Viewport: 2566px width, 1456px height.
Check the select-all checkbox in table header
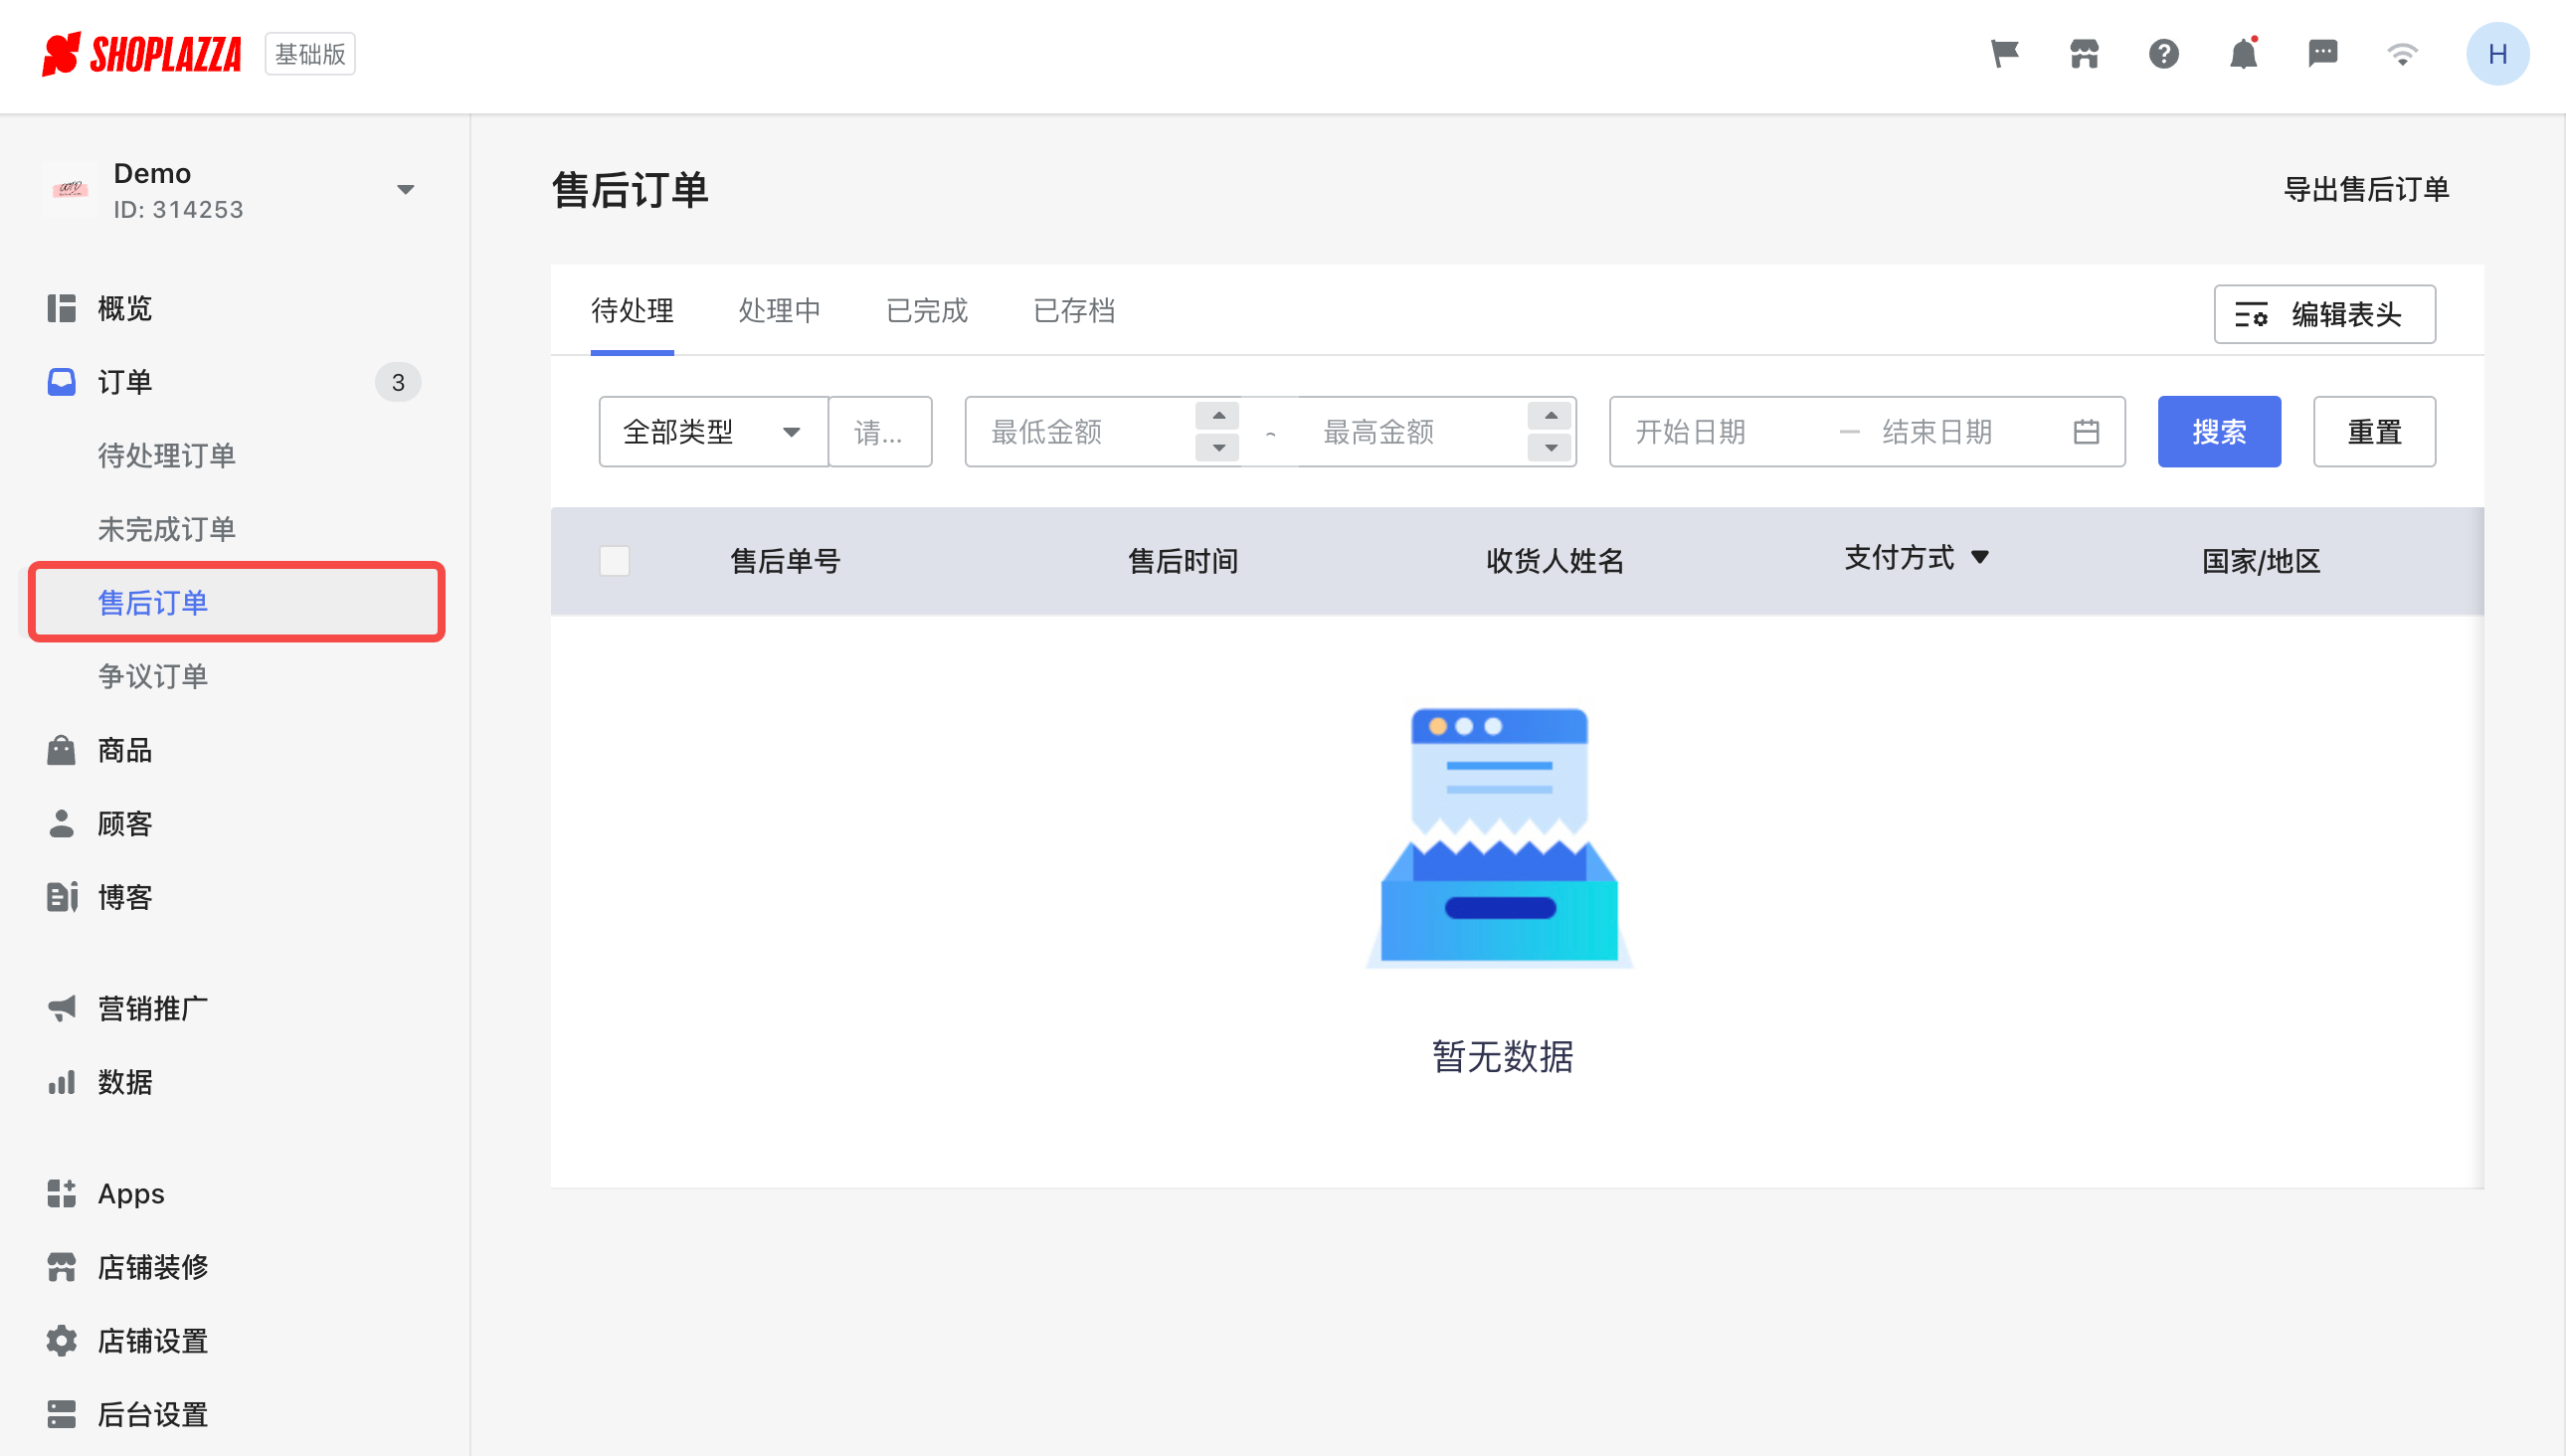pyautogui.click(x=614, y=561)
